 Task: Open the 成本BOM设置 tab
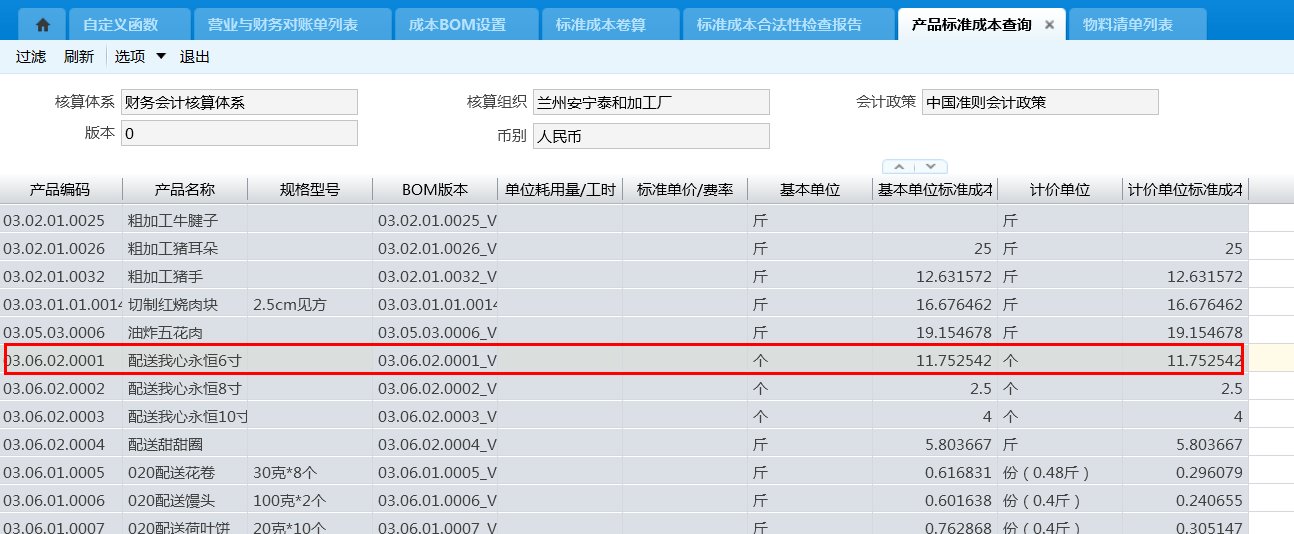click(458, 25)
